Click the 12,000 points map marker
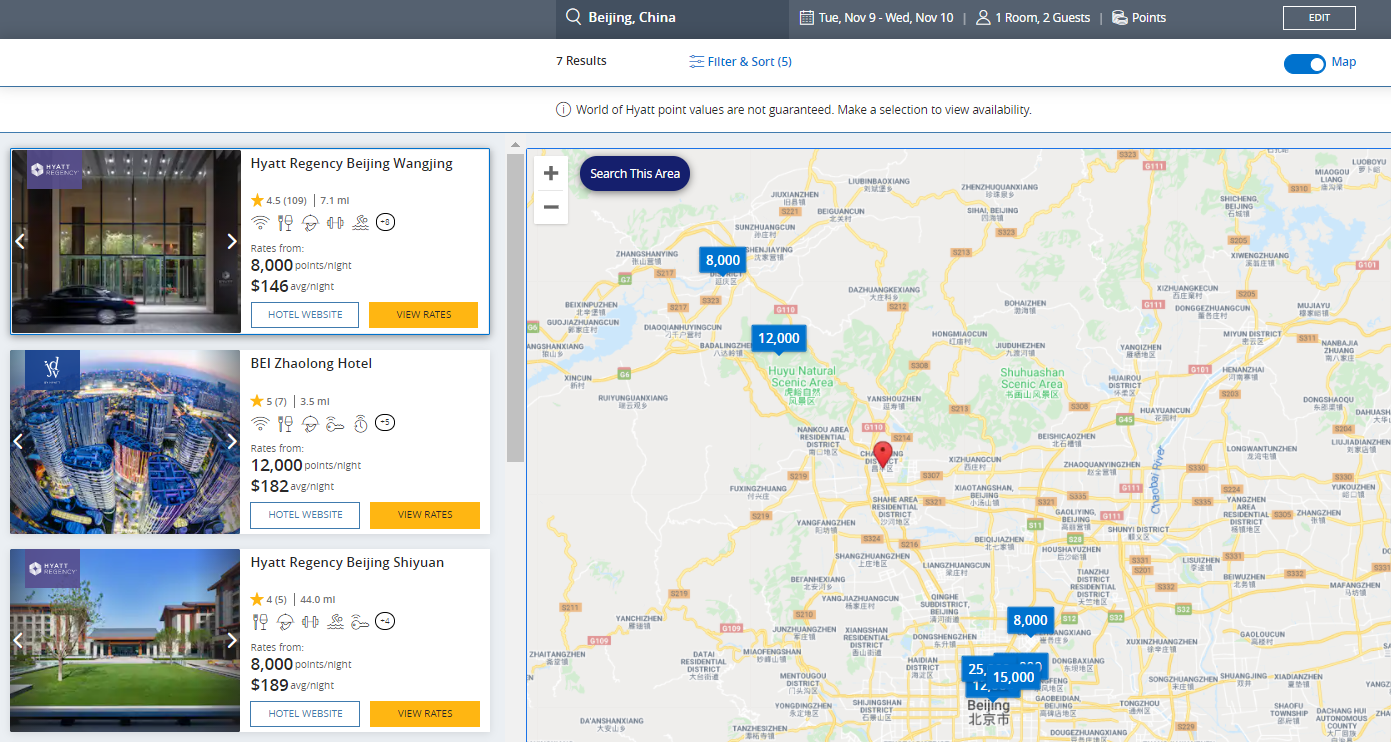This screenshot has width=1391, height=742. pyautogui.click(x=778, y=338)
